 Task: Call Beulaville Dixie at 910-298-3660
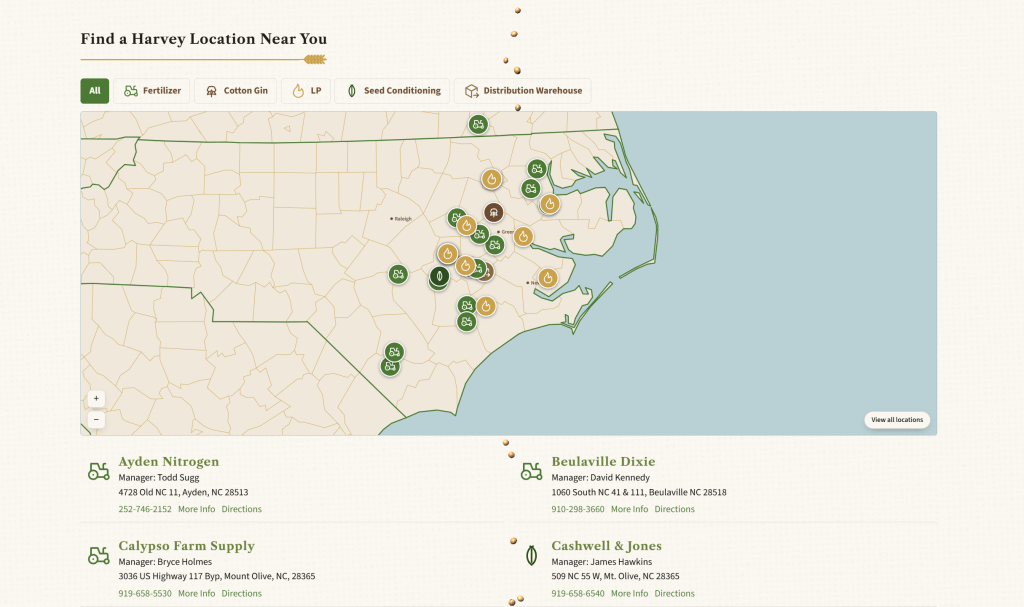(x=578, y=509)
